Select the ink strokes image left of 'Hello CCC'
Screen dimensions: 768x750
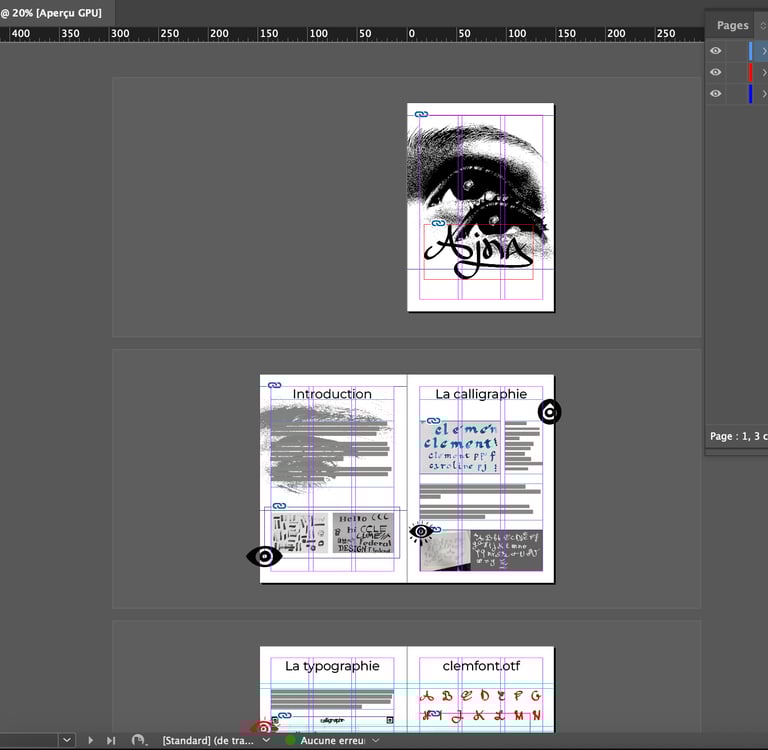coord(300,533)
